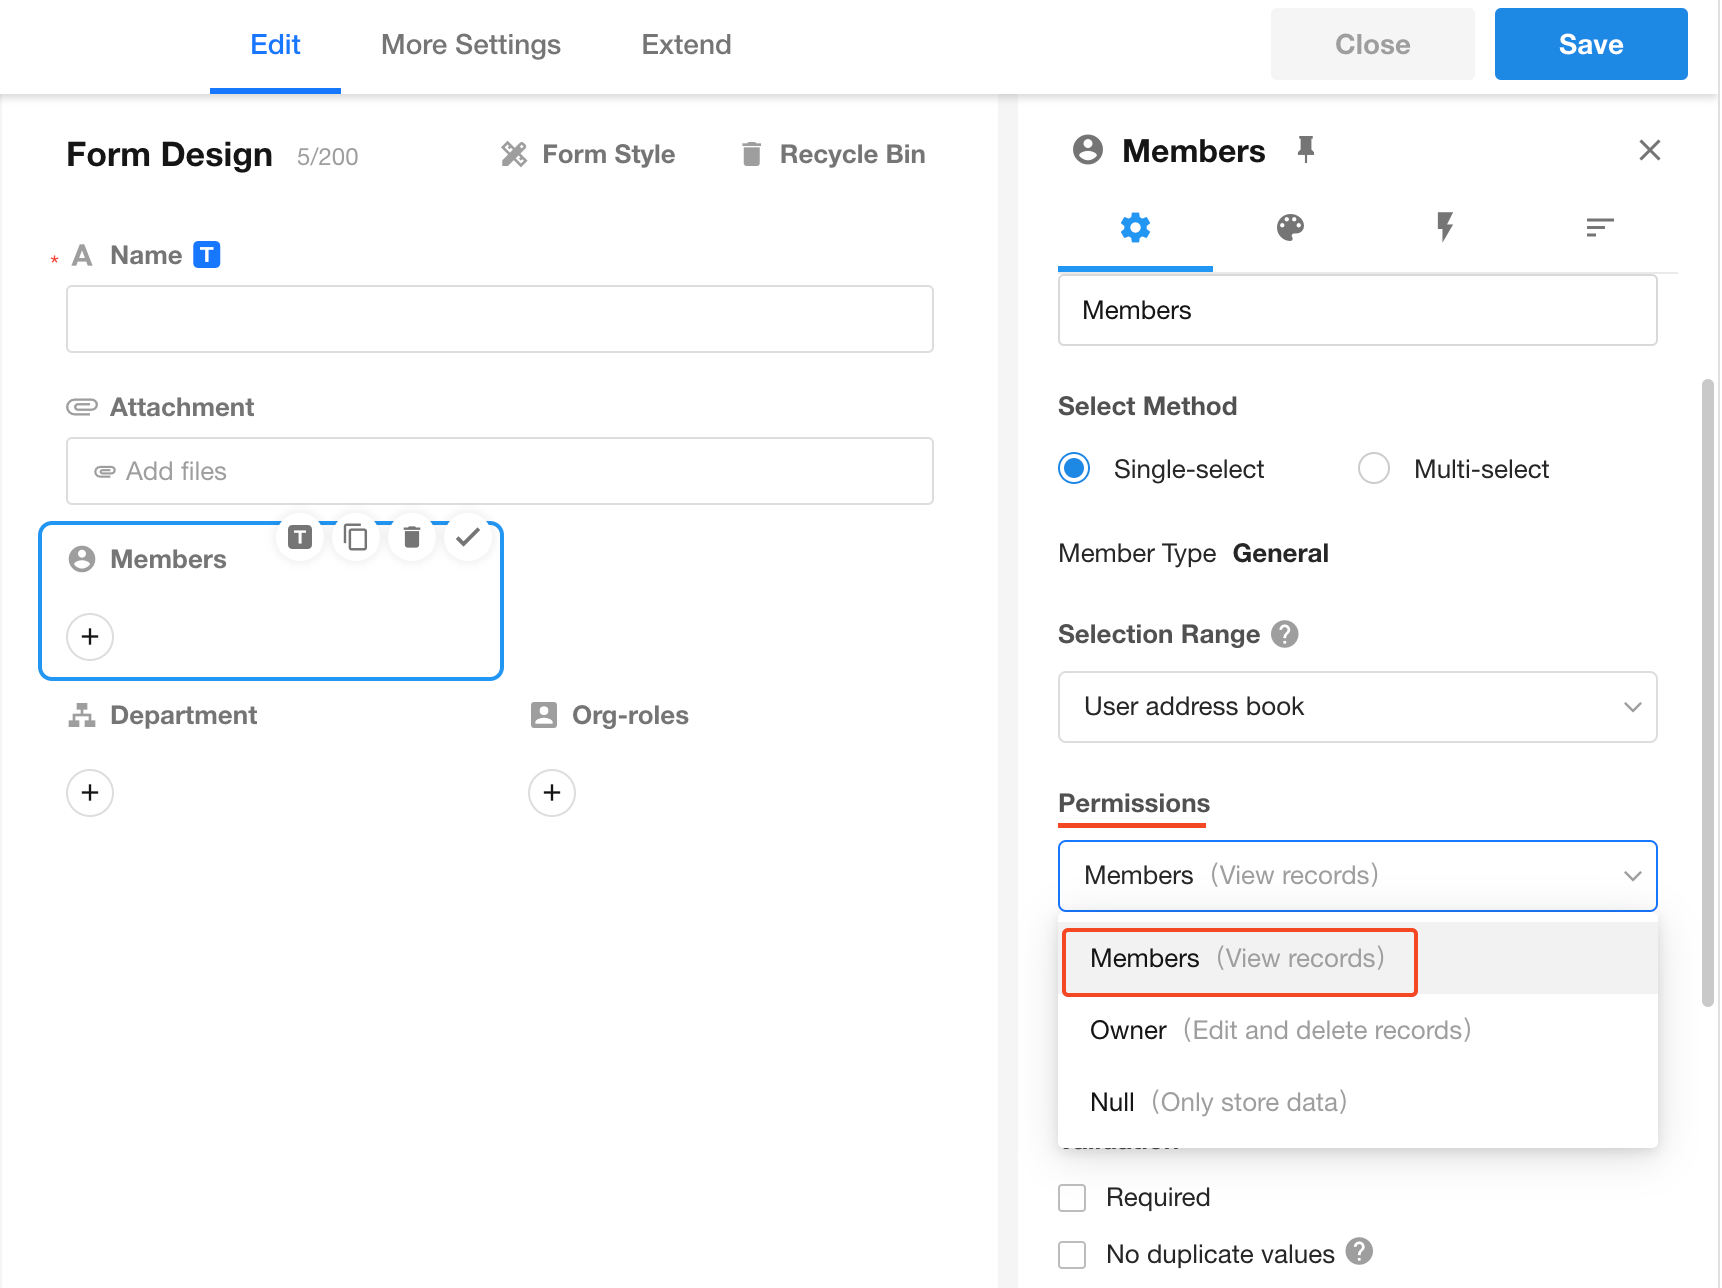Open the sort lines tab icon
The image size is (1722, 1288).
tap(1599, 228)
